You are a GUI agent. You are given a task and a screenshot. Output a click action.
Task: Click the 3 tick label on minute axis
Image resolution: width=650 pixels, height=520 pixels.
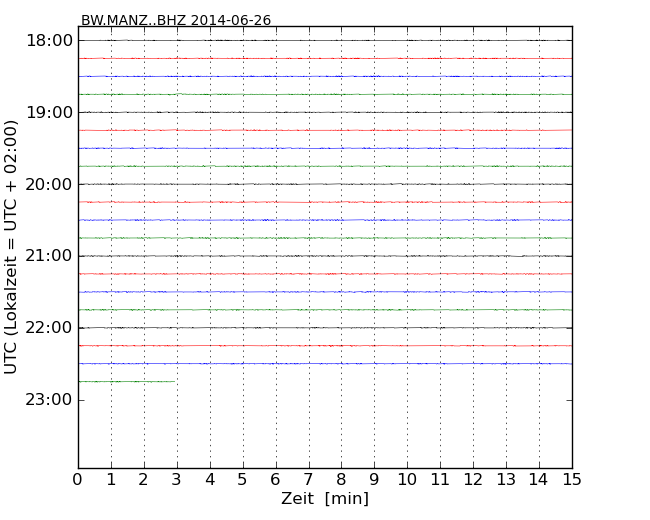click(177, 479)
